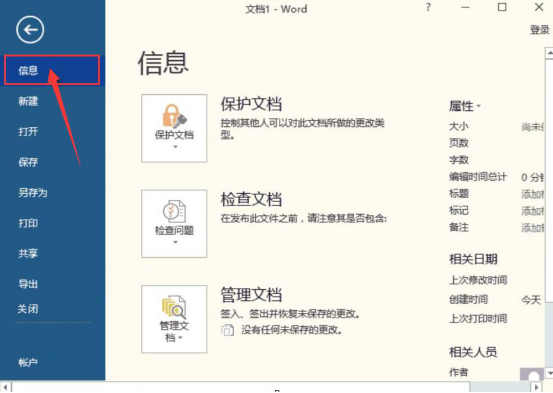Click the 上次打印时间 label
Screen dimensions: 553x393
[478, 319]
